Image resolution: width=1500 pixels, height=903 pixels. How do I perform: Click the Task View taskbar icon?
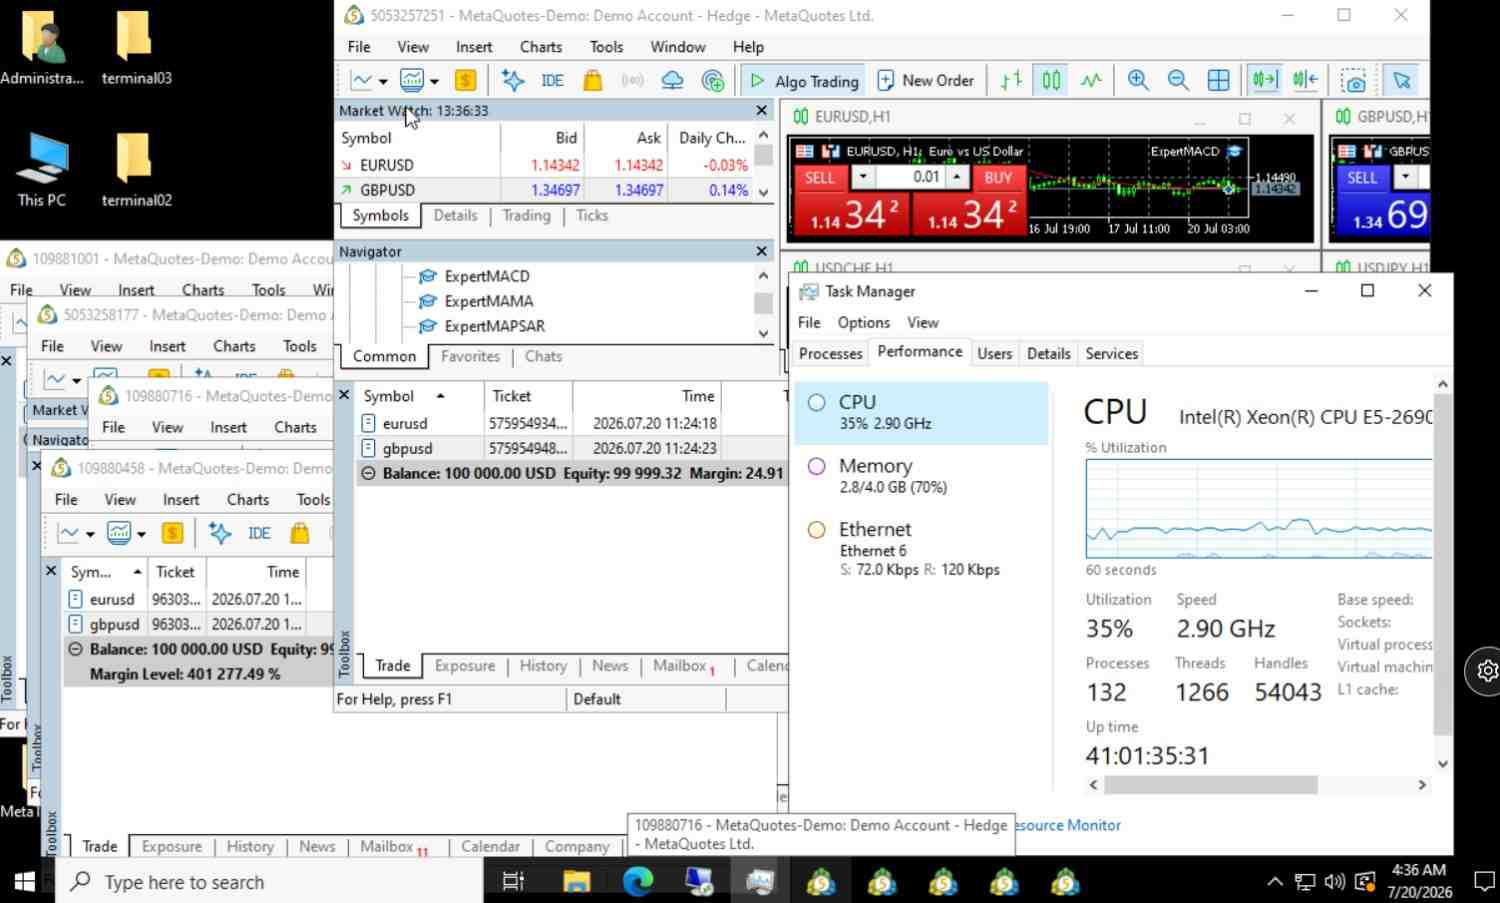point(514,881)
